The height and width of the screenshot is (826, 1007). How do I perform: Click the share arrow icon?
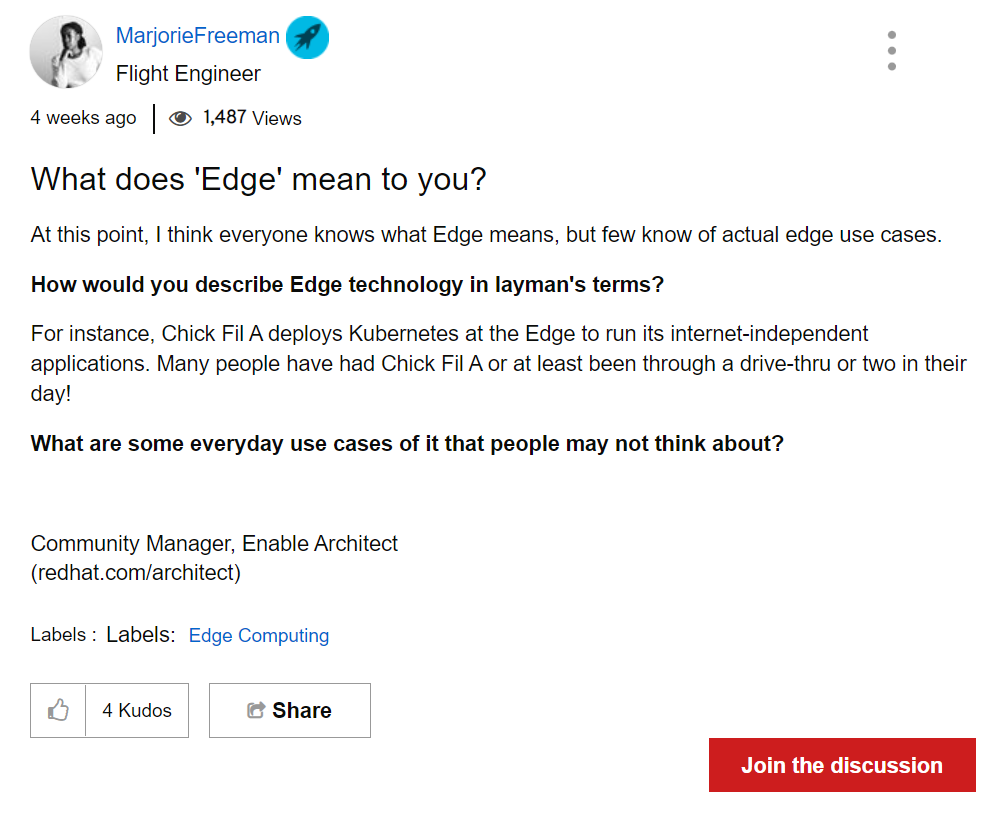(x=256, y=711)
